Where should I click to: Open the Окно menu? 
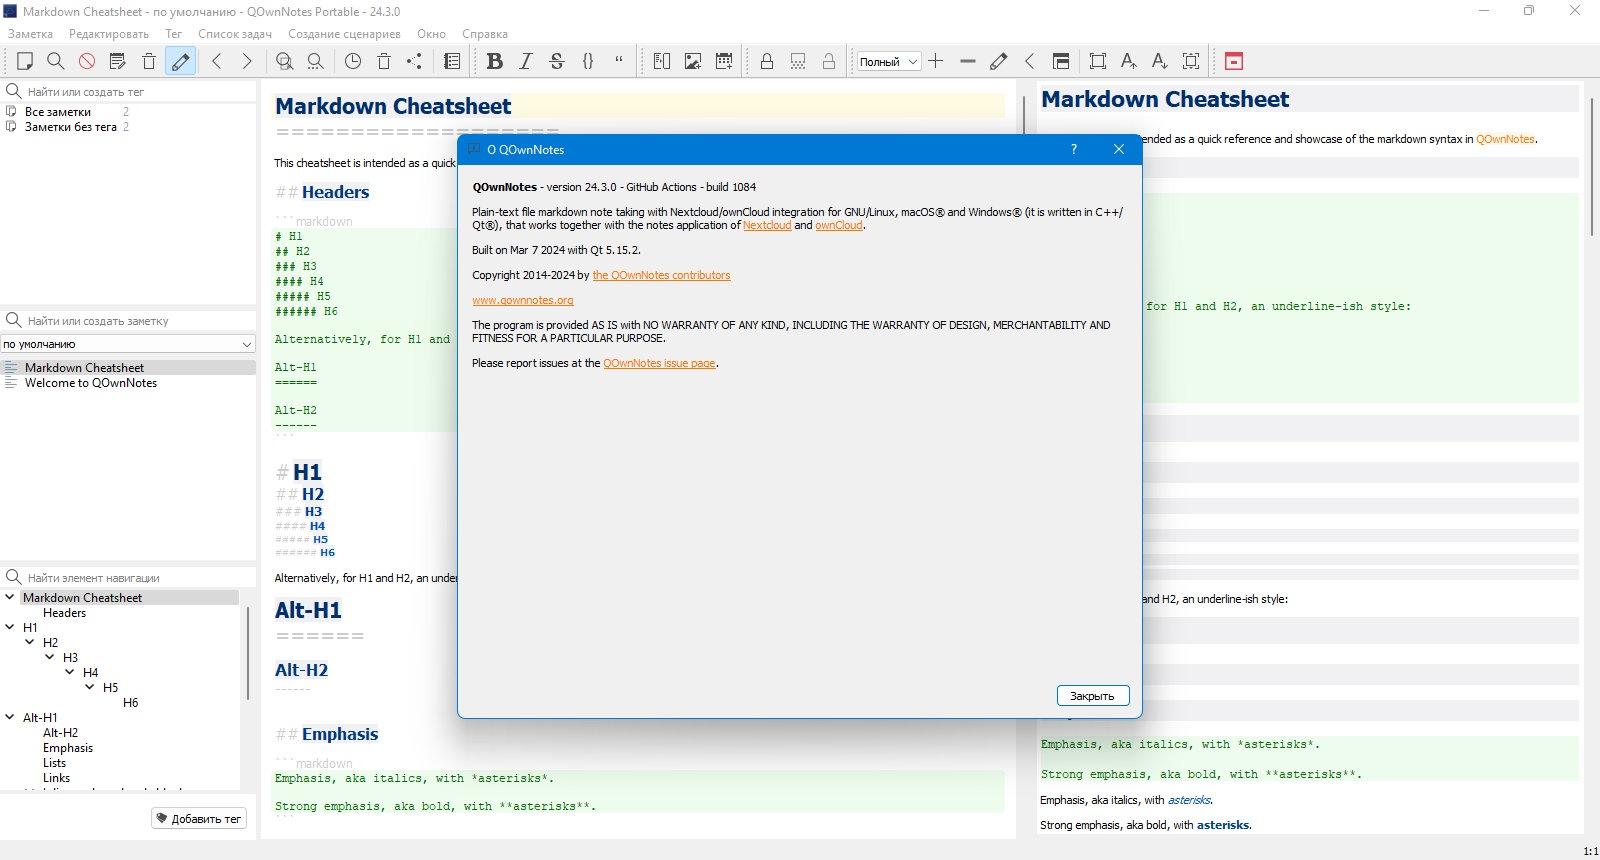(x=431, y=34)
